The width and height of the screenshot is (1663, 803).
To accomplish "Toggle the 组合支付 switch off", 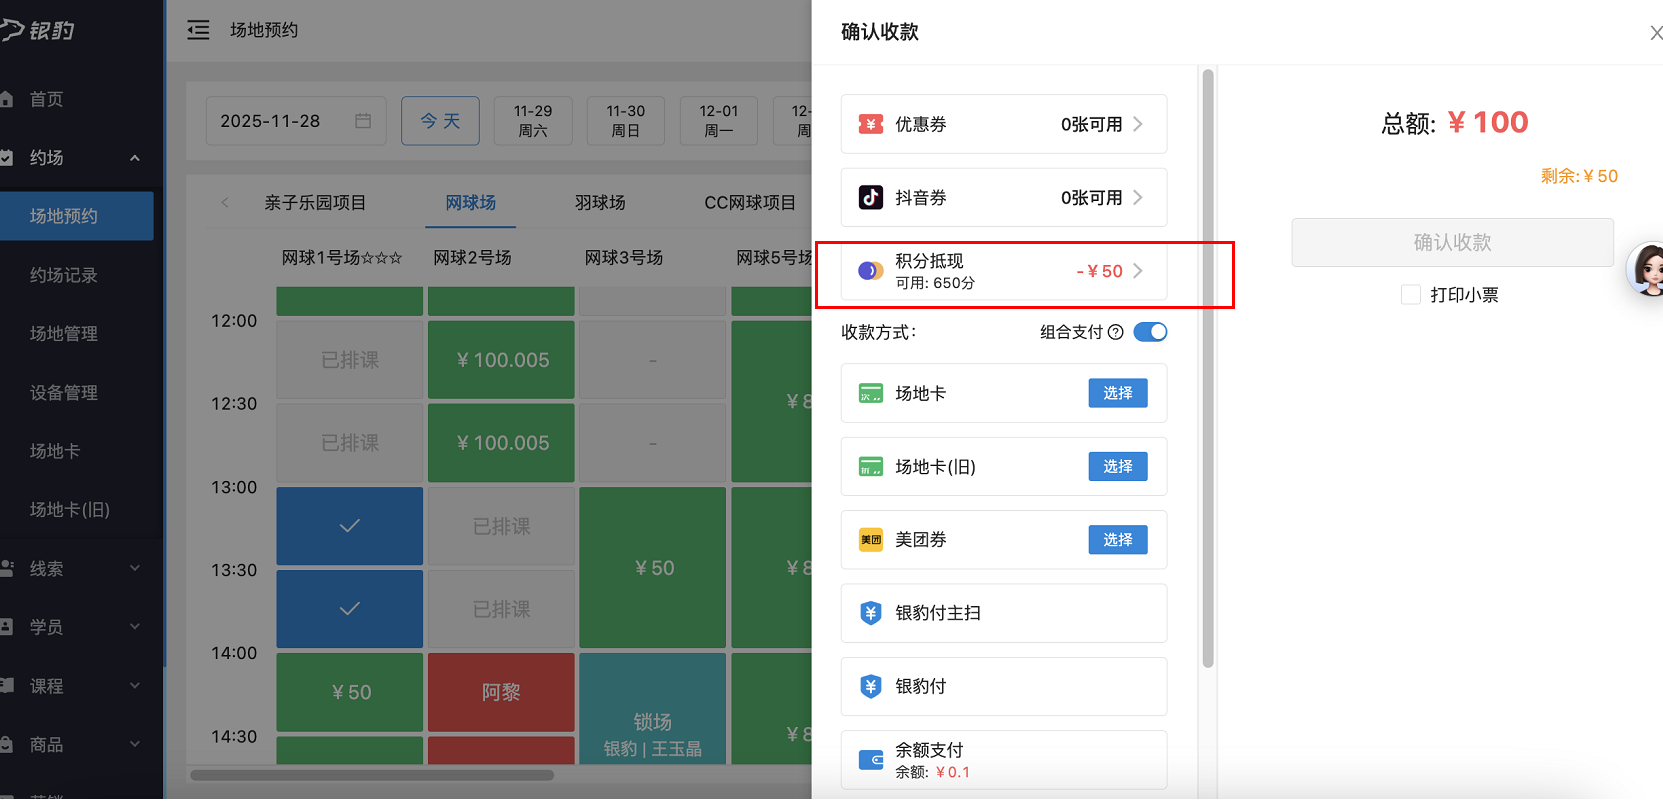I will click(1150, 332).
